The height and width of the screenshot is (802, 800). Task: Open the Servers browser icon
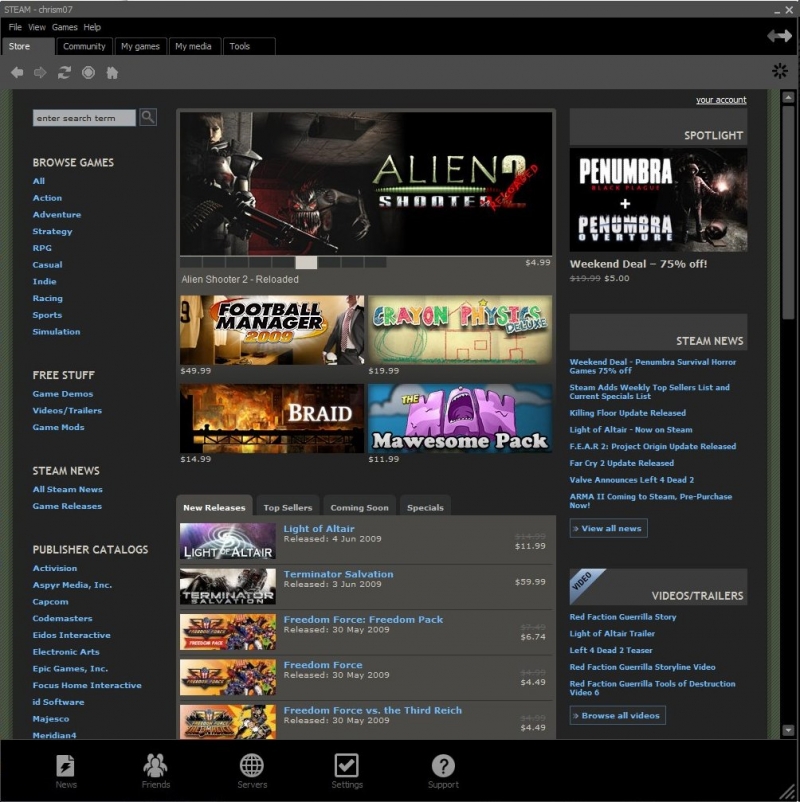pos(252,771)
